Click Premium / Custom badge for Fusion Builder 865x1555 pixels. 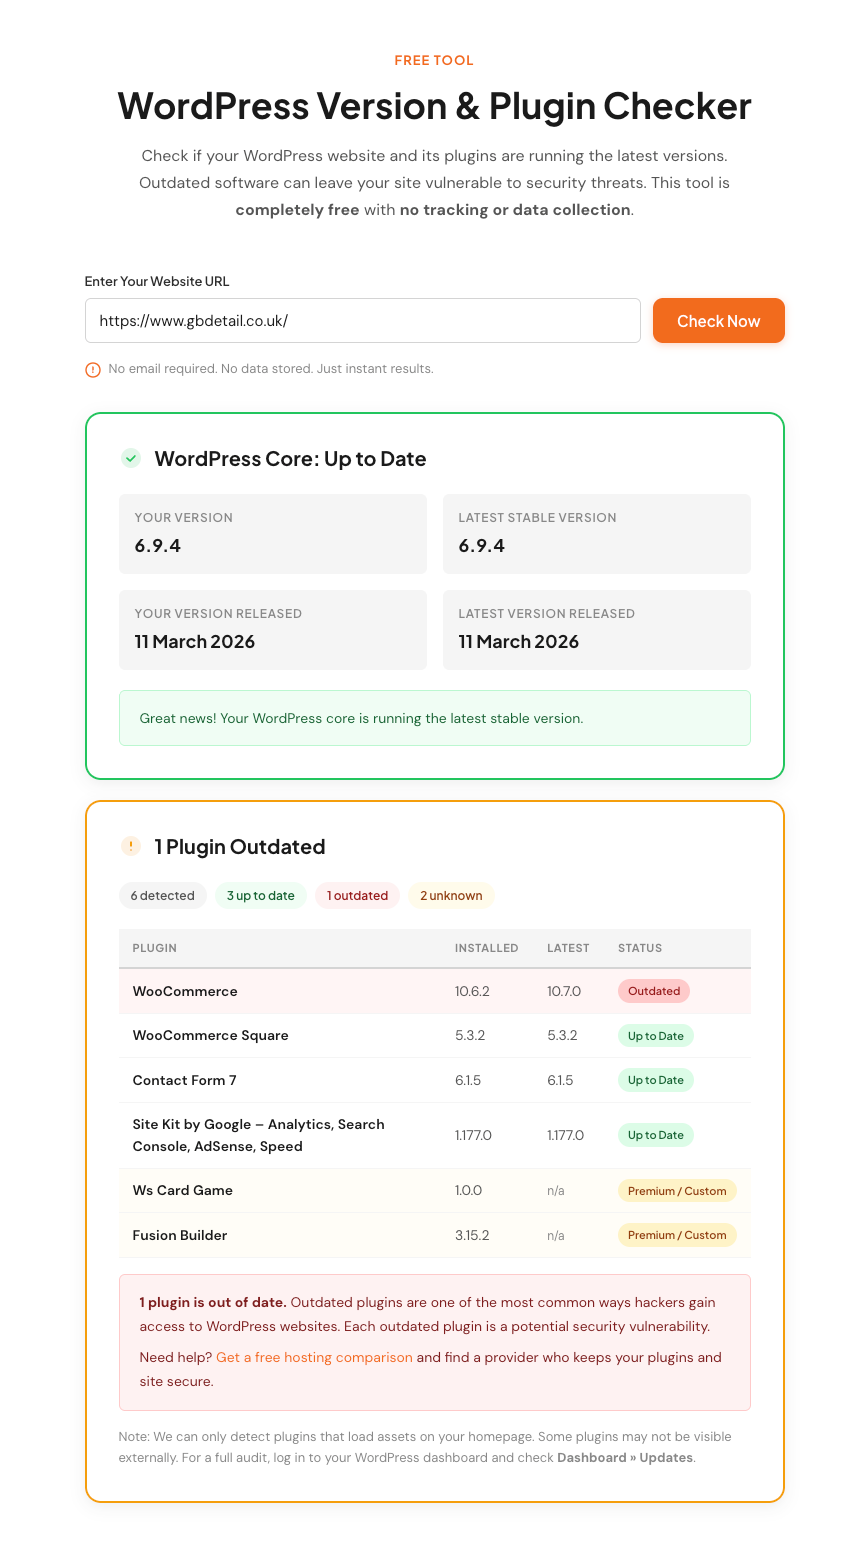click(x=677, y=1235)
